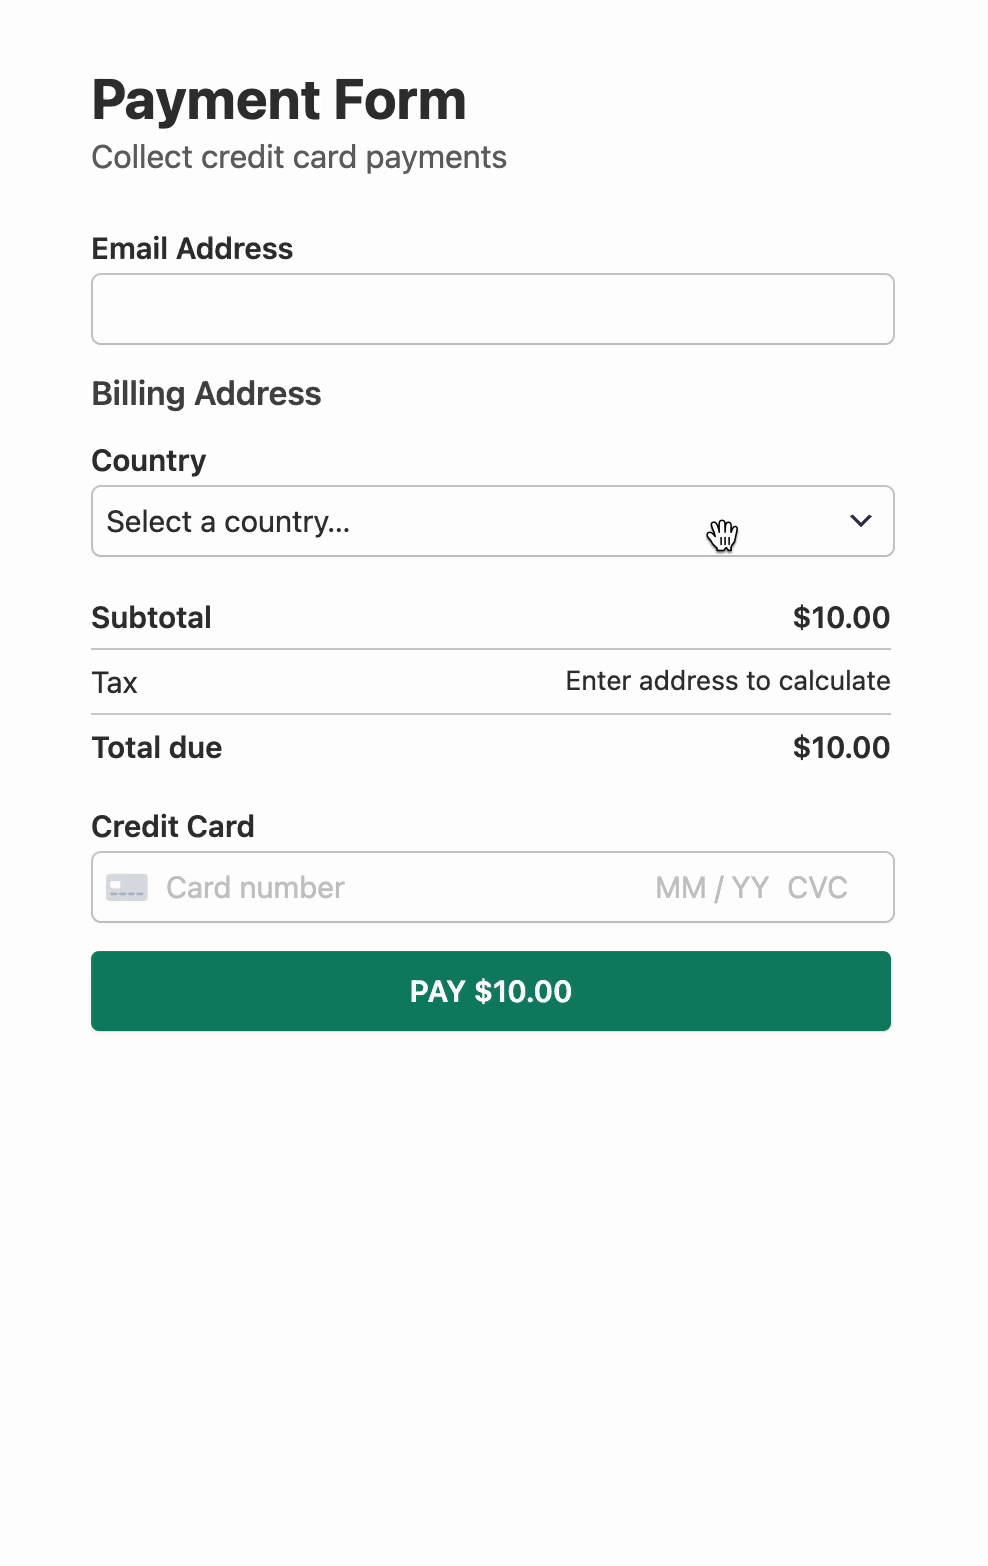Click the CVC field

817,888
